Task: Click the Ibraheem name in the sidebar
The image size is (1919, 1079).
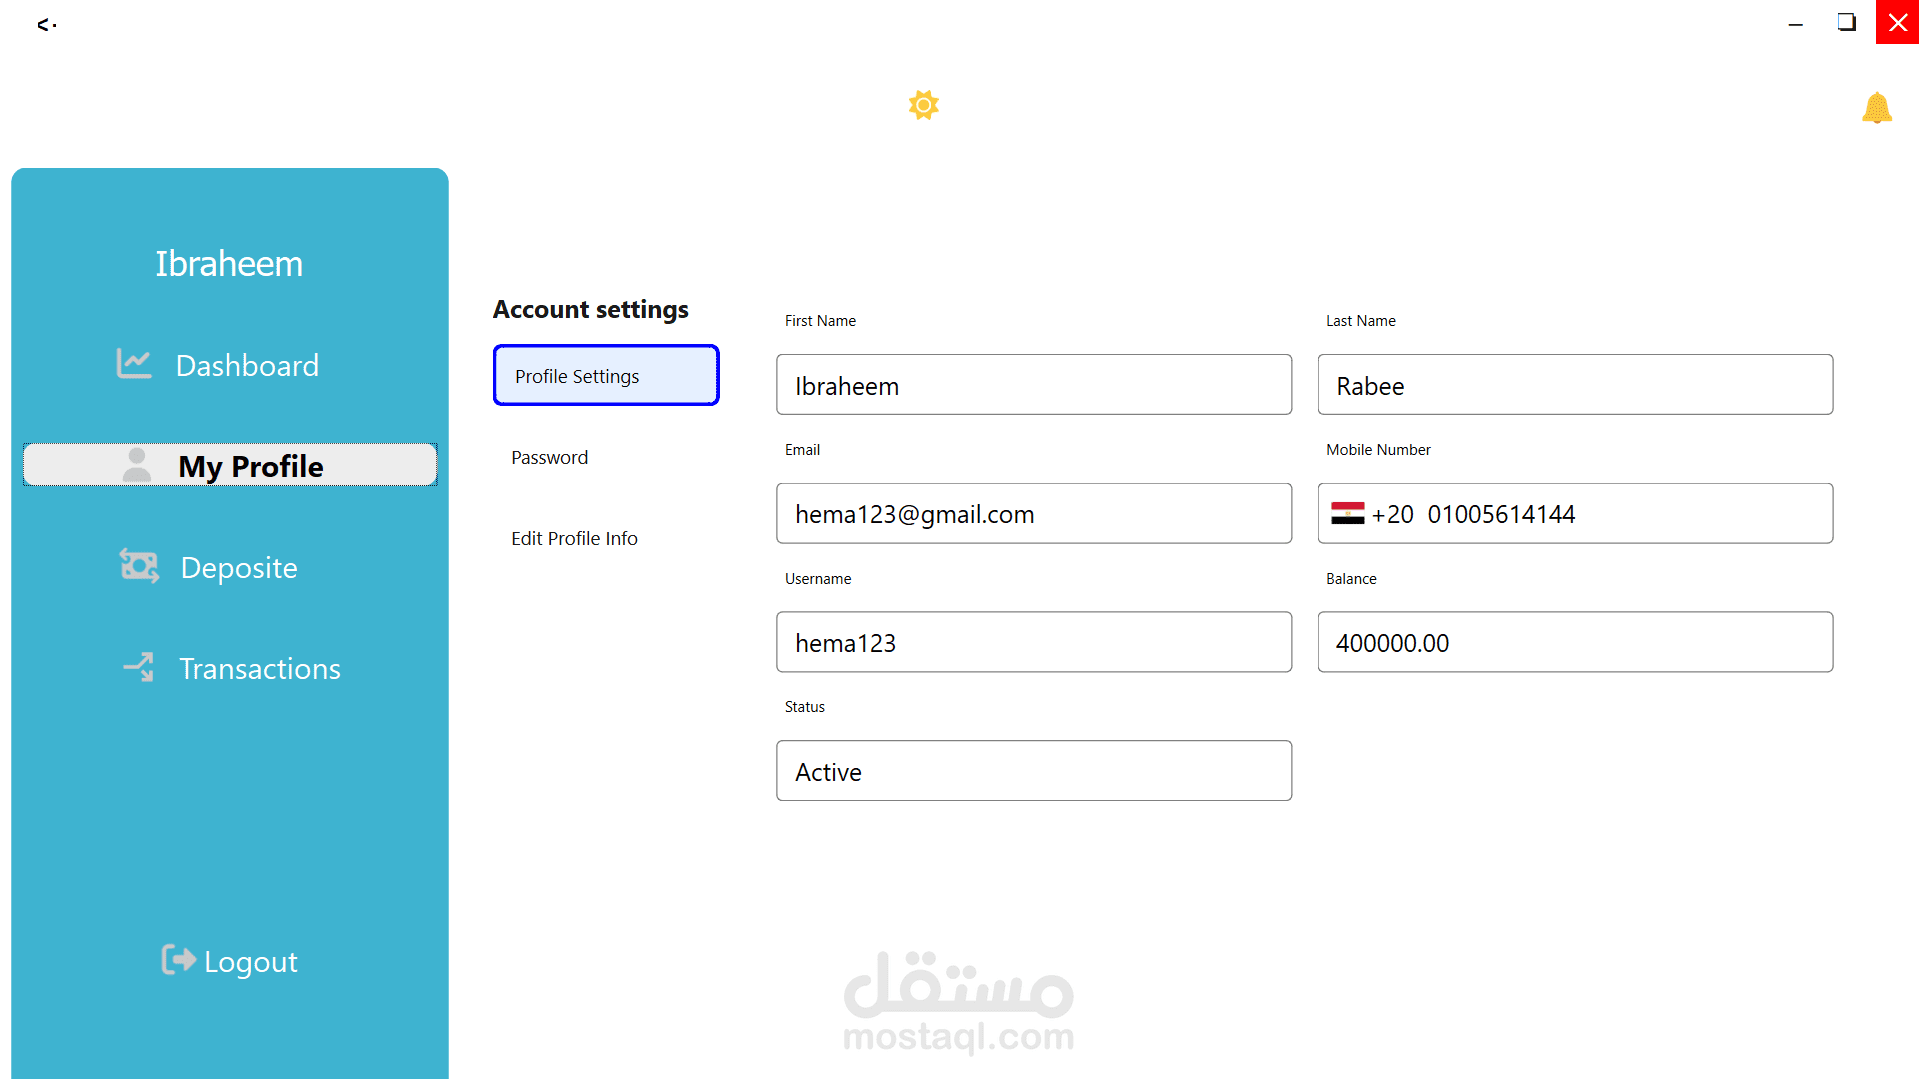Action: coord(229,263)
